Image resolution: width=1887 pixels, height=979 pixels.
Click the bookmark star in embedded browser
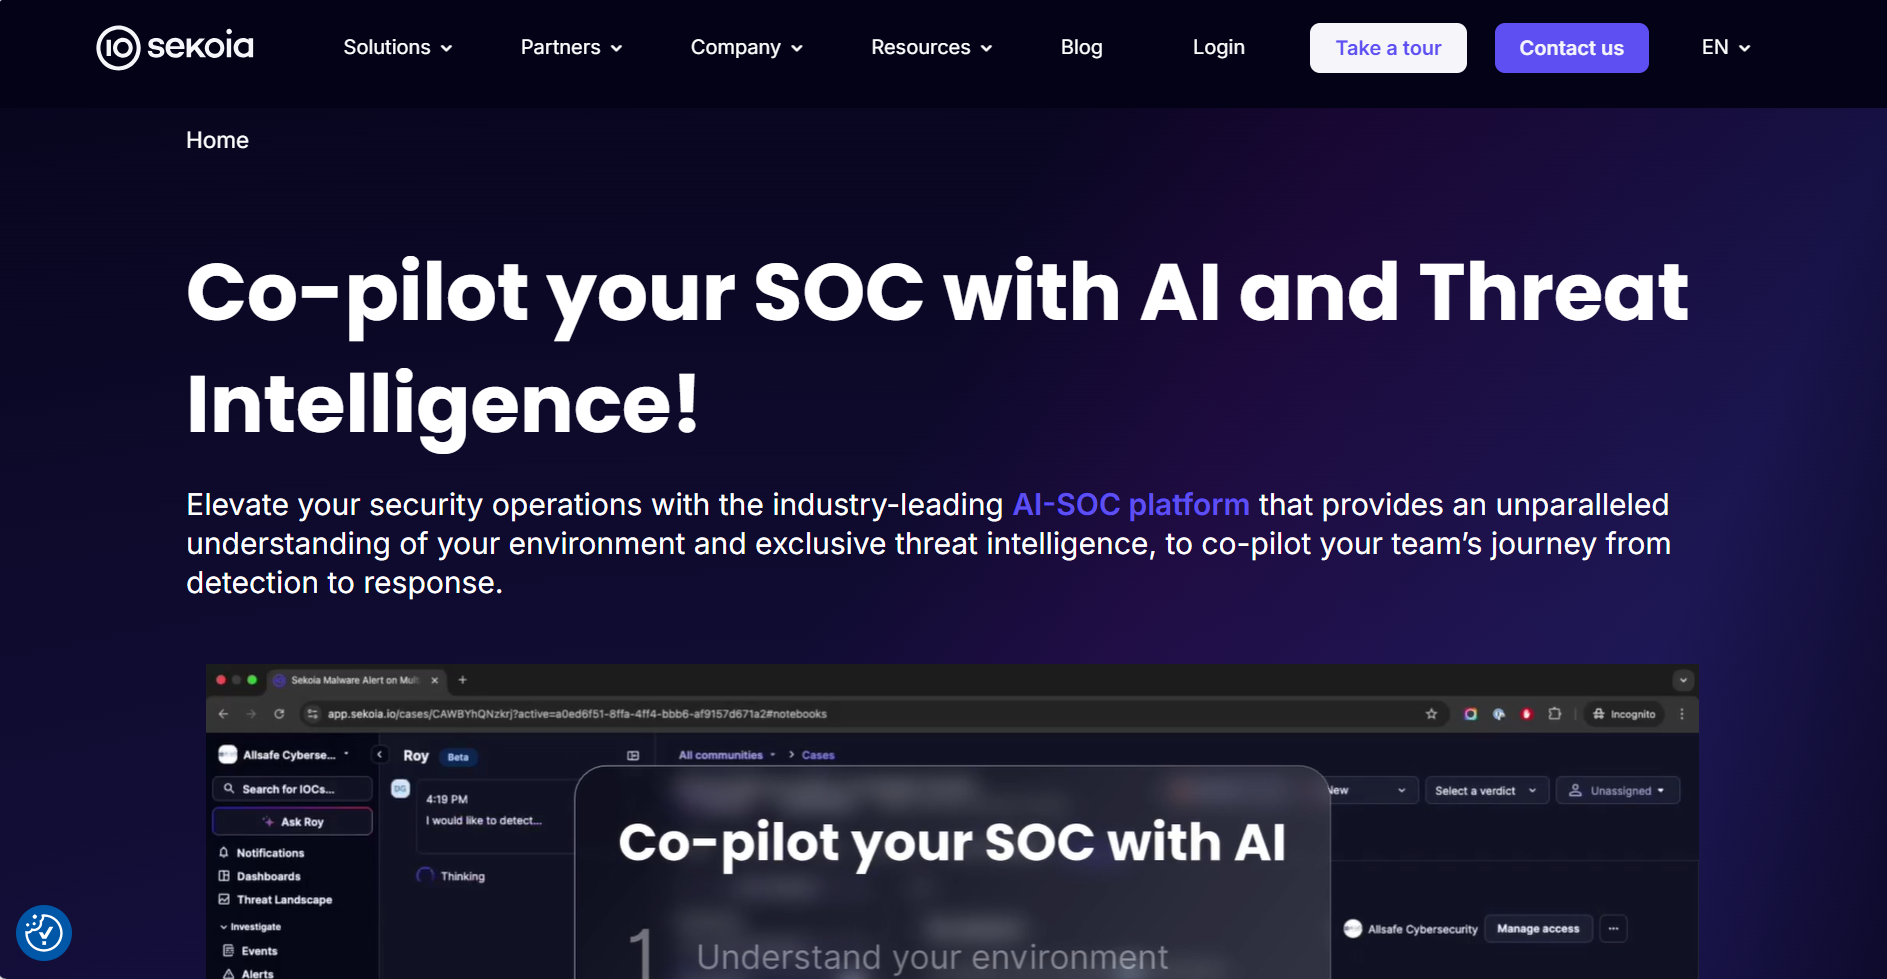pyautogui.click(x=1431, y=714)
